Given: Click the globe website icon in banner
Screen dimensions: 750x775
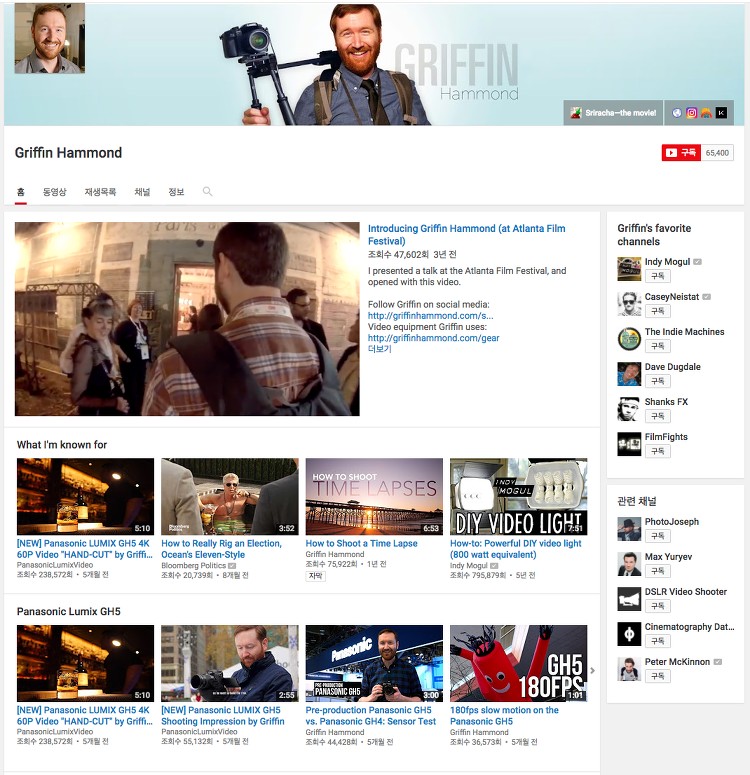Looking at the screenshot, I should pyautogui.click(x=677, y=113).
